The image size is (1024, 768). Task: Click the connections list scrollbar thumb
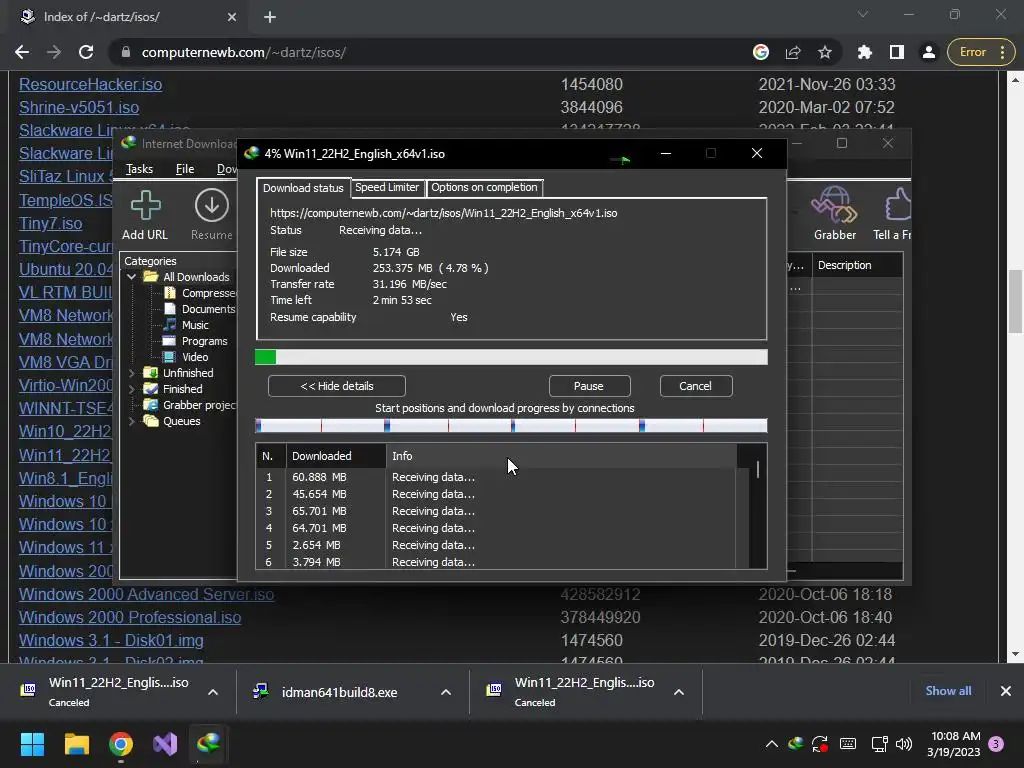(x=758, y=470)
